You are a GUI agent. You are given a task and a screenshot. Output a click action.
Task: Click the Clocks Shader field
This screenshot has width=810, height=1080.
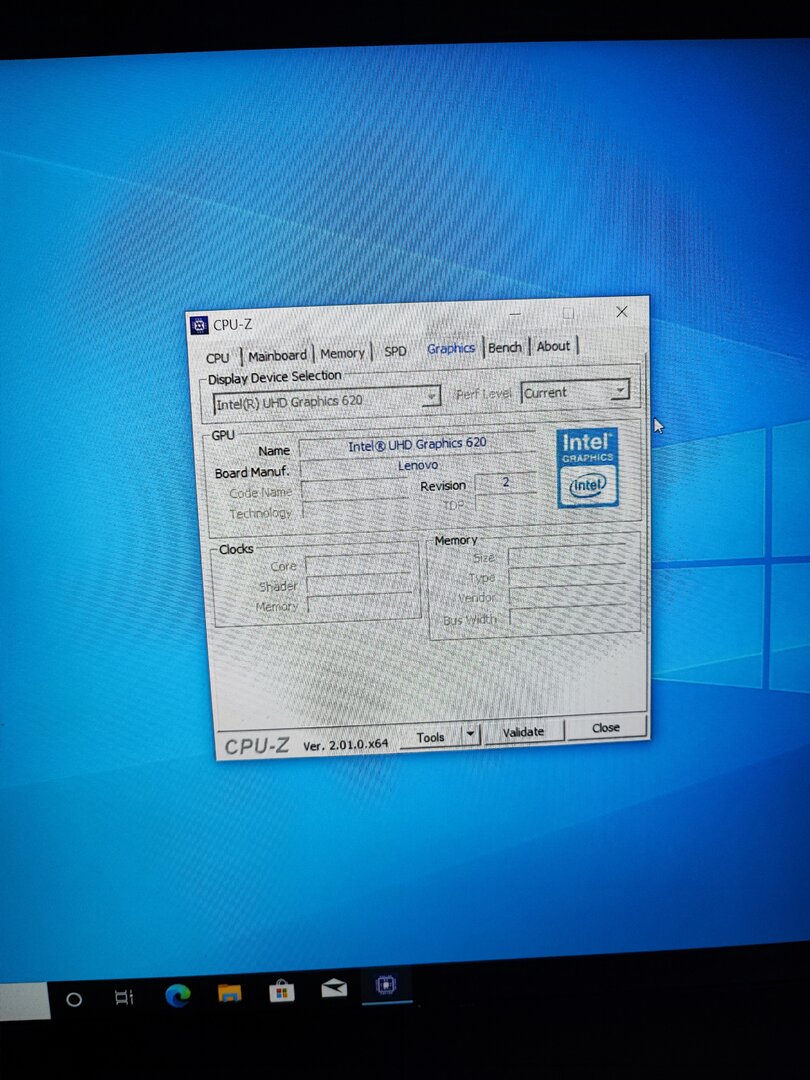[359, 584]
